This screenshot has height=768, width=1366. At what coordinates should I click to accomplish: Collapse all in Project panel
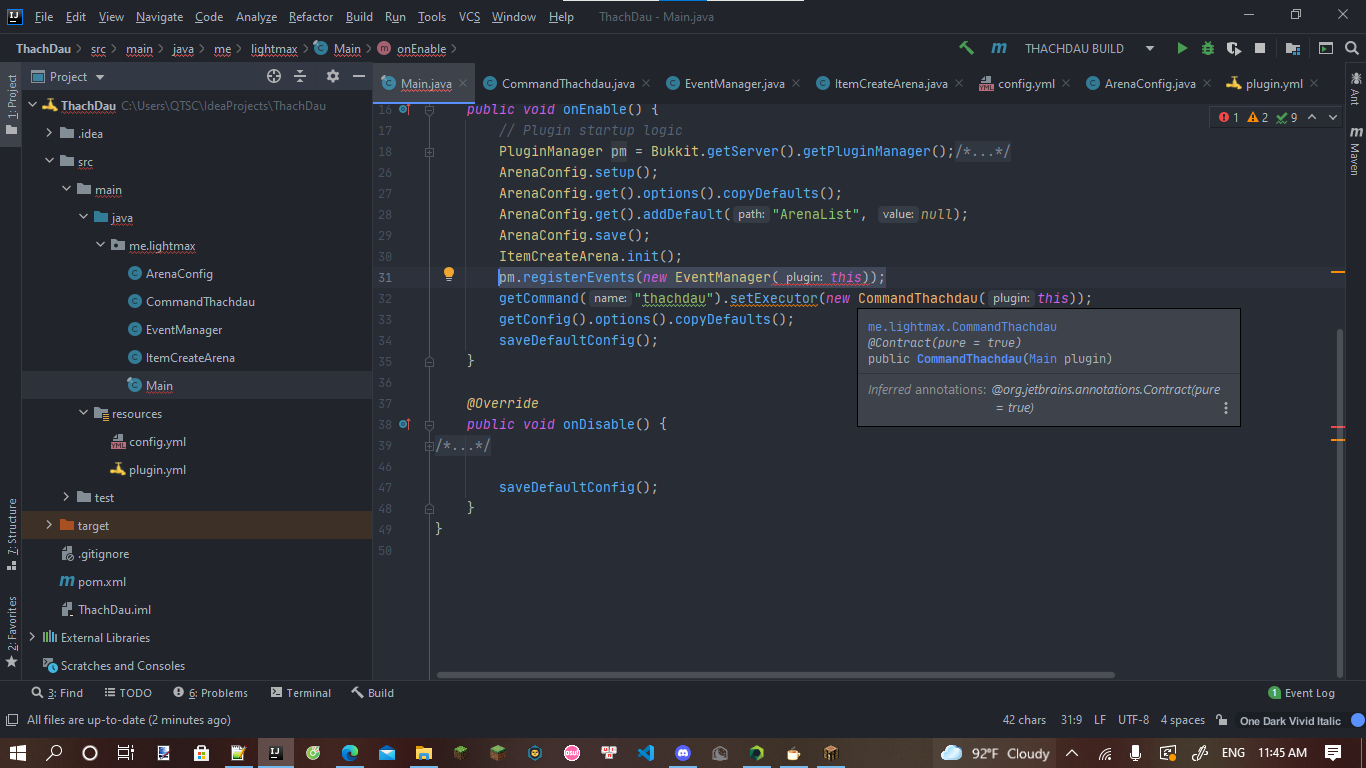(299, 76)
